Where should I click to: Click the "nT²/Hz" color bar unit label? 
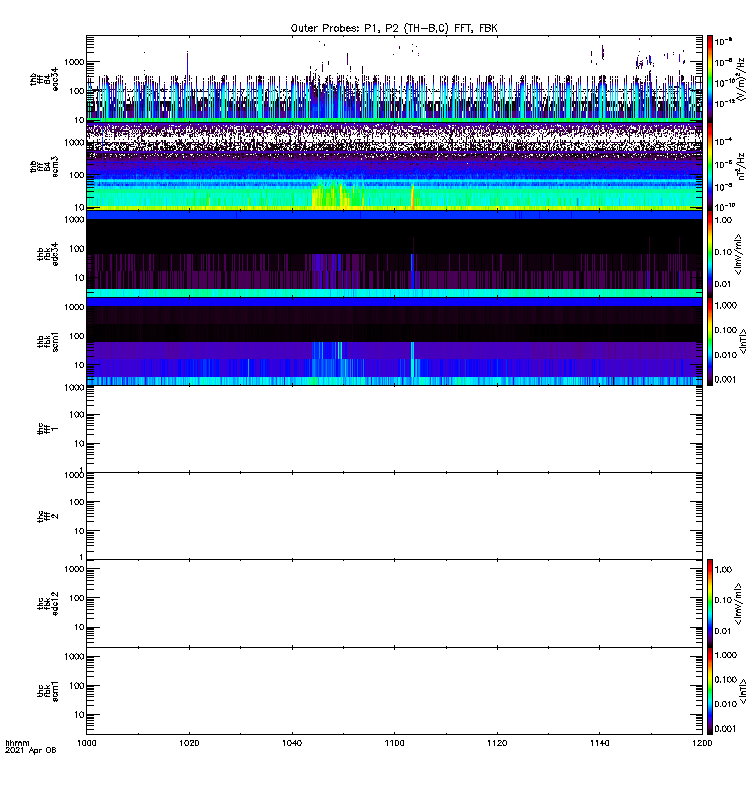click(741, 166)
